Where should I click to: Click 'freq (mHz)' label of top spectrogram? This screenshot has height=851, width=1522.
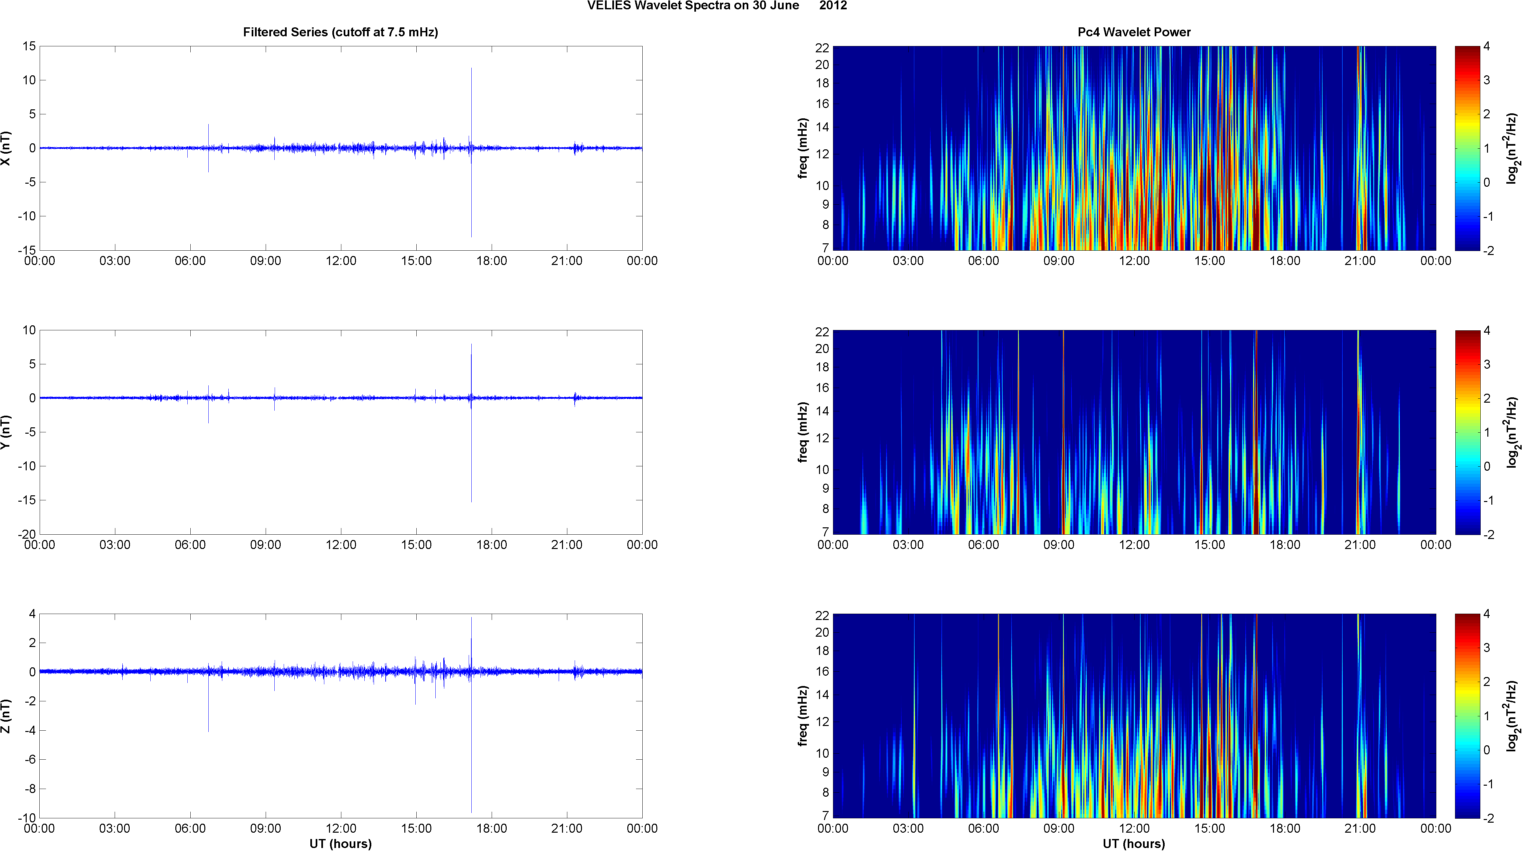[803, 148]
